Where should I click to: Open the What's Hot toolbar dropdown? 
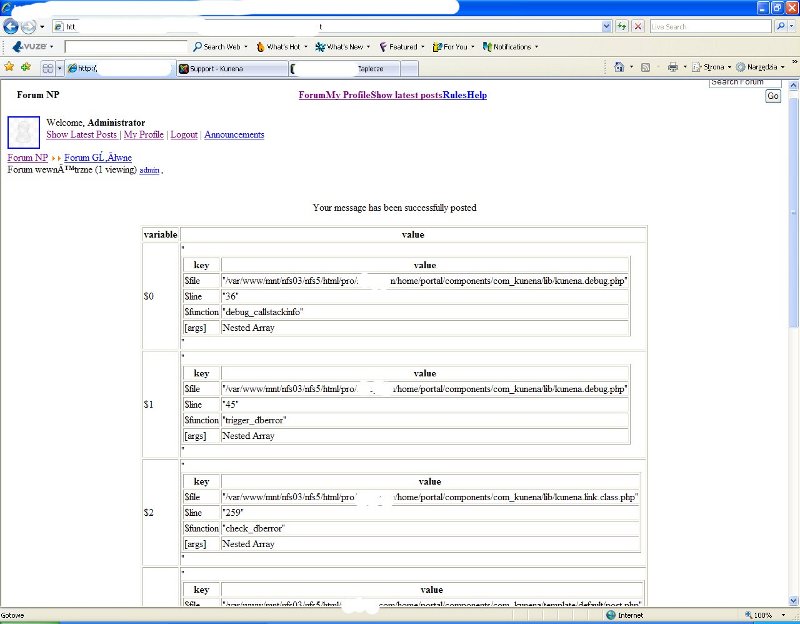280,46
